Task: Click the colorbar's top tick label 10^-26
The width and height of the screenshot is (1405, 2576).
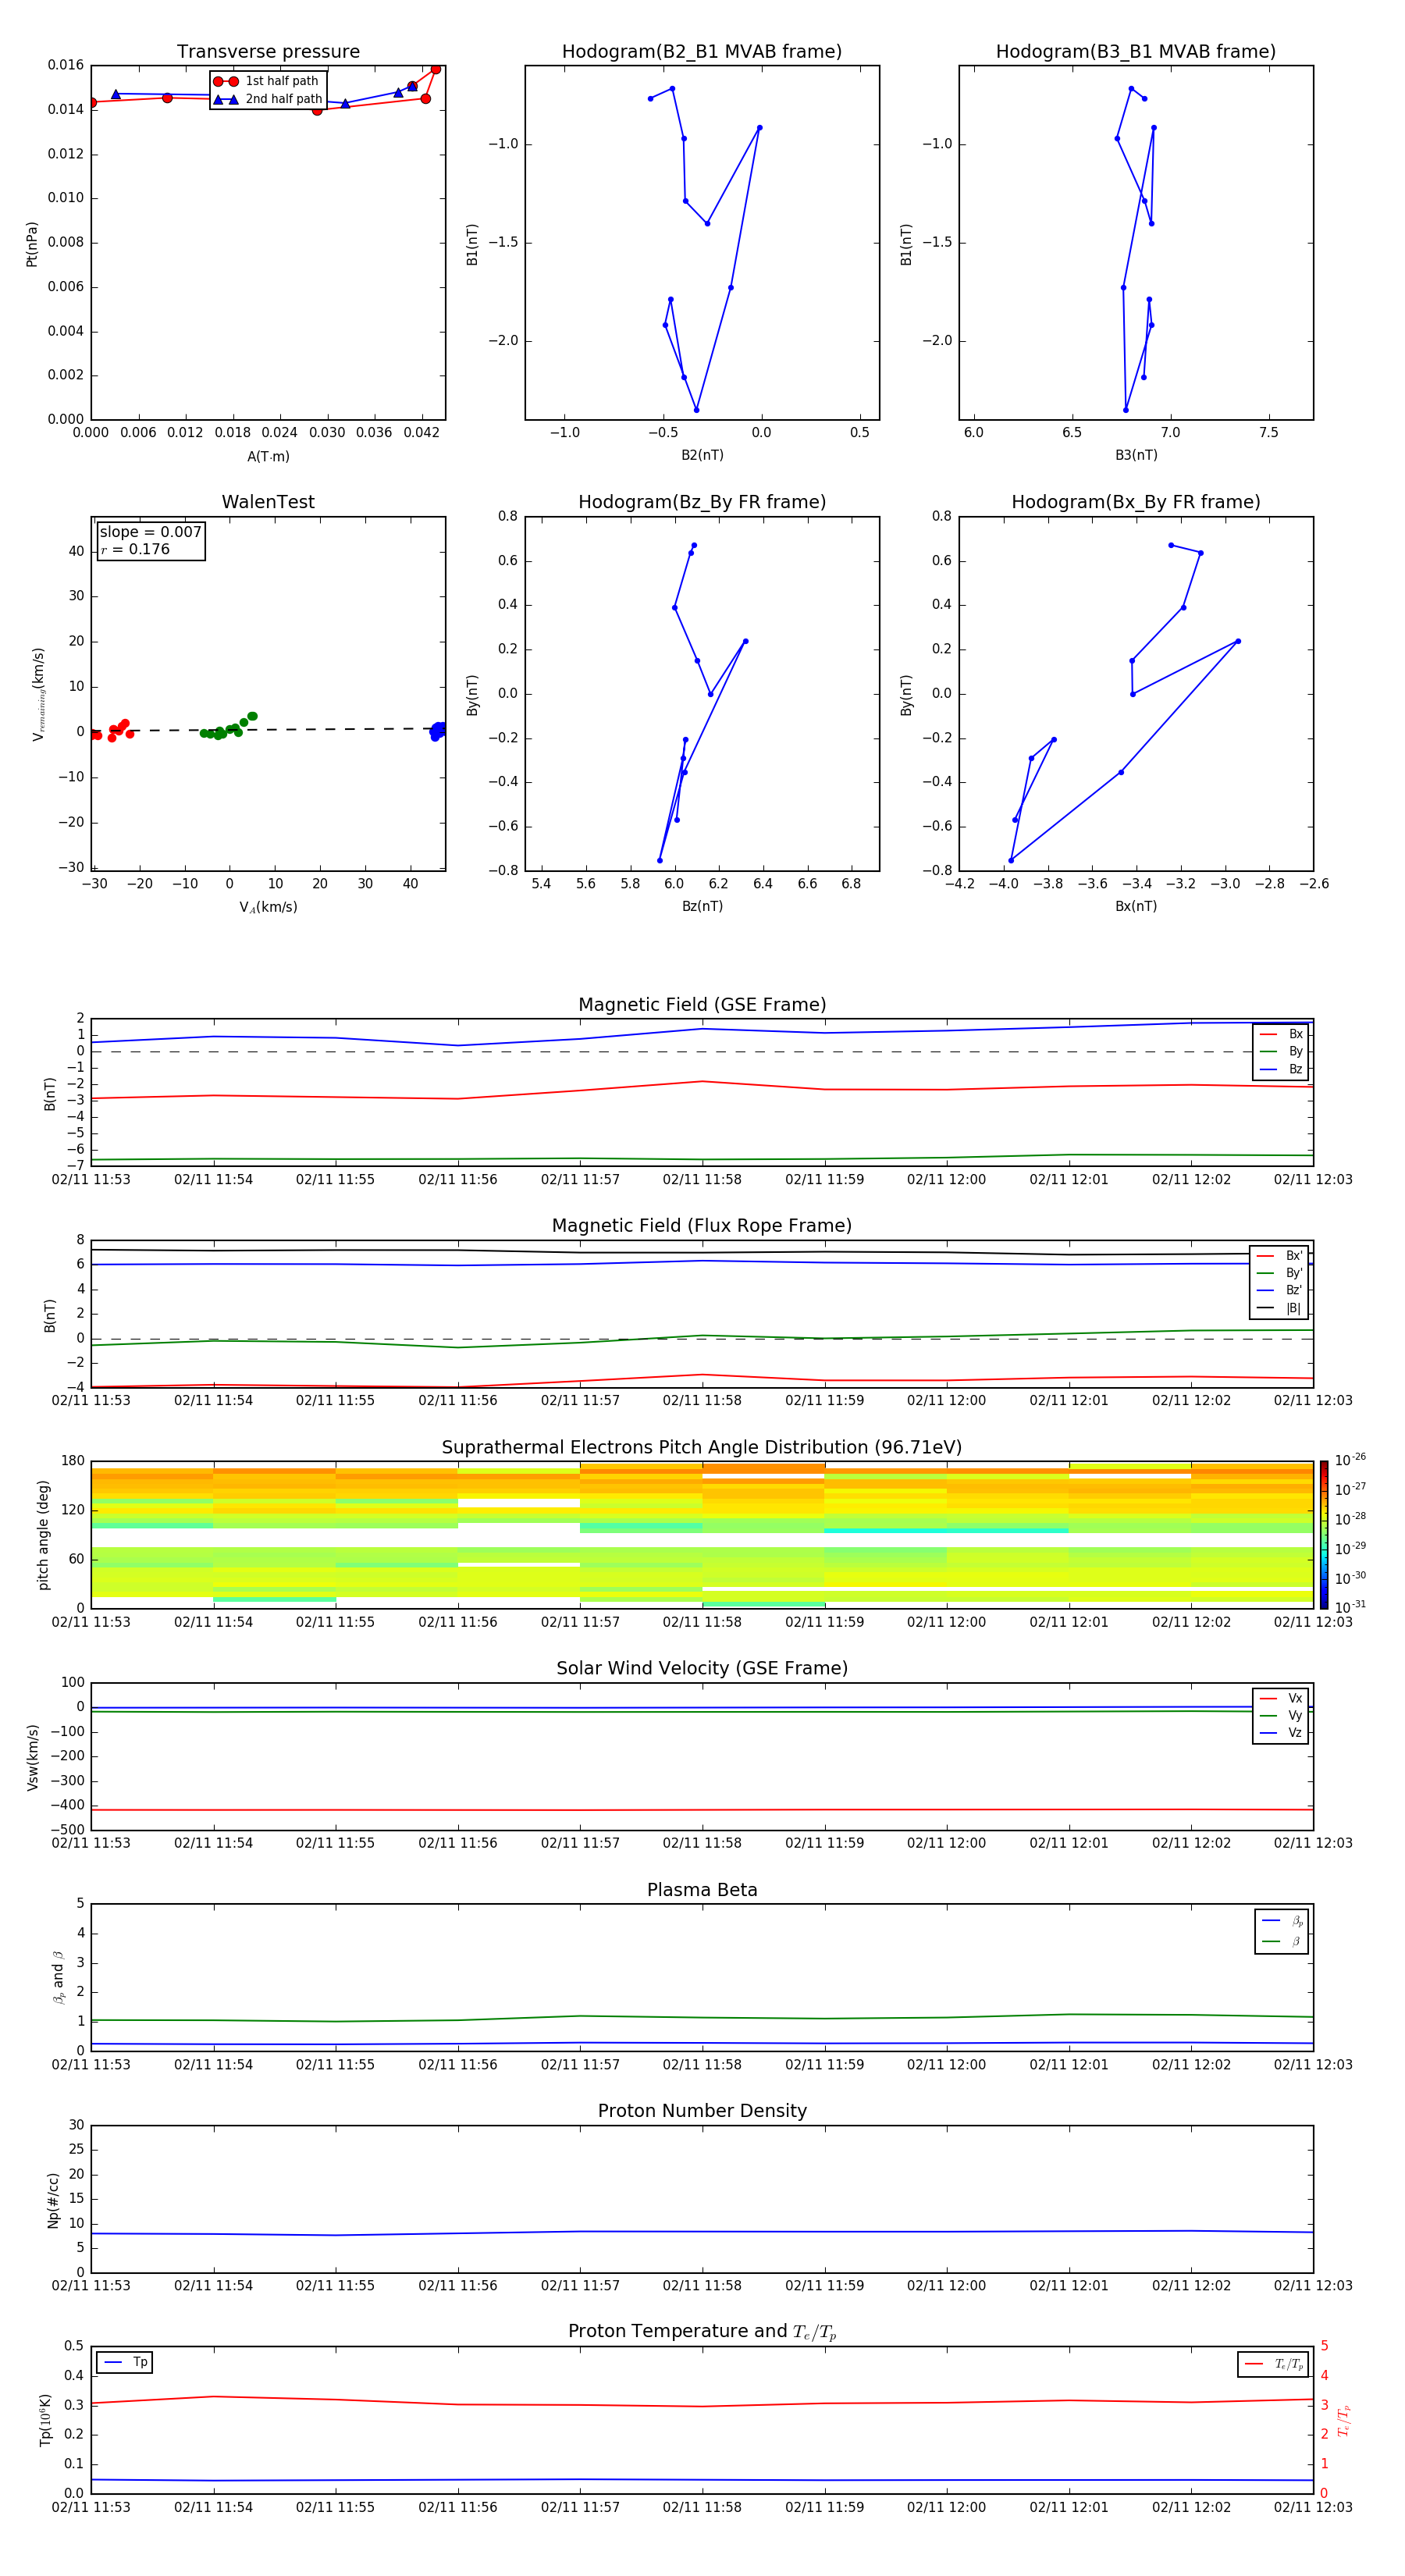Action: 1350,1460
